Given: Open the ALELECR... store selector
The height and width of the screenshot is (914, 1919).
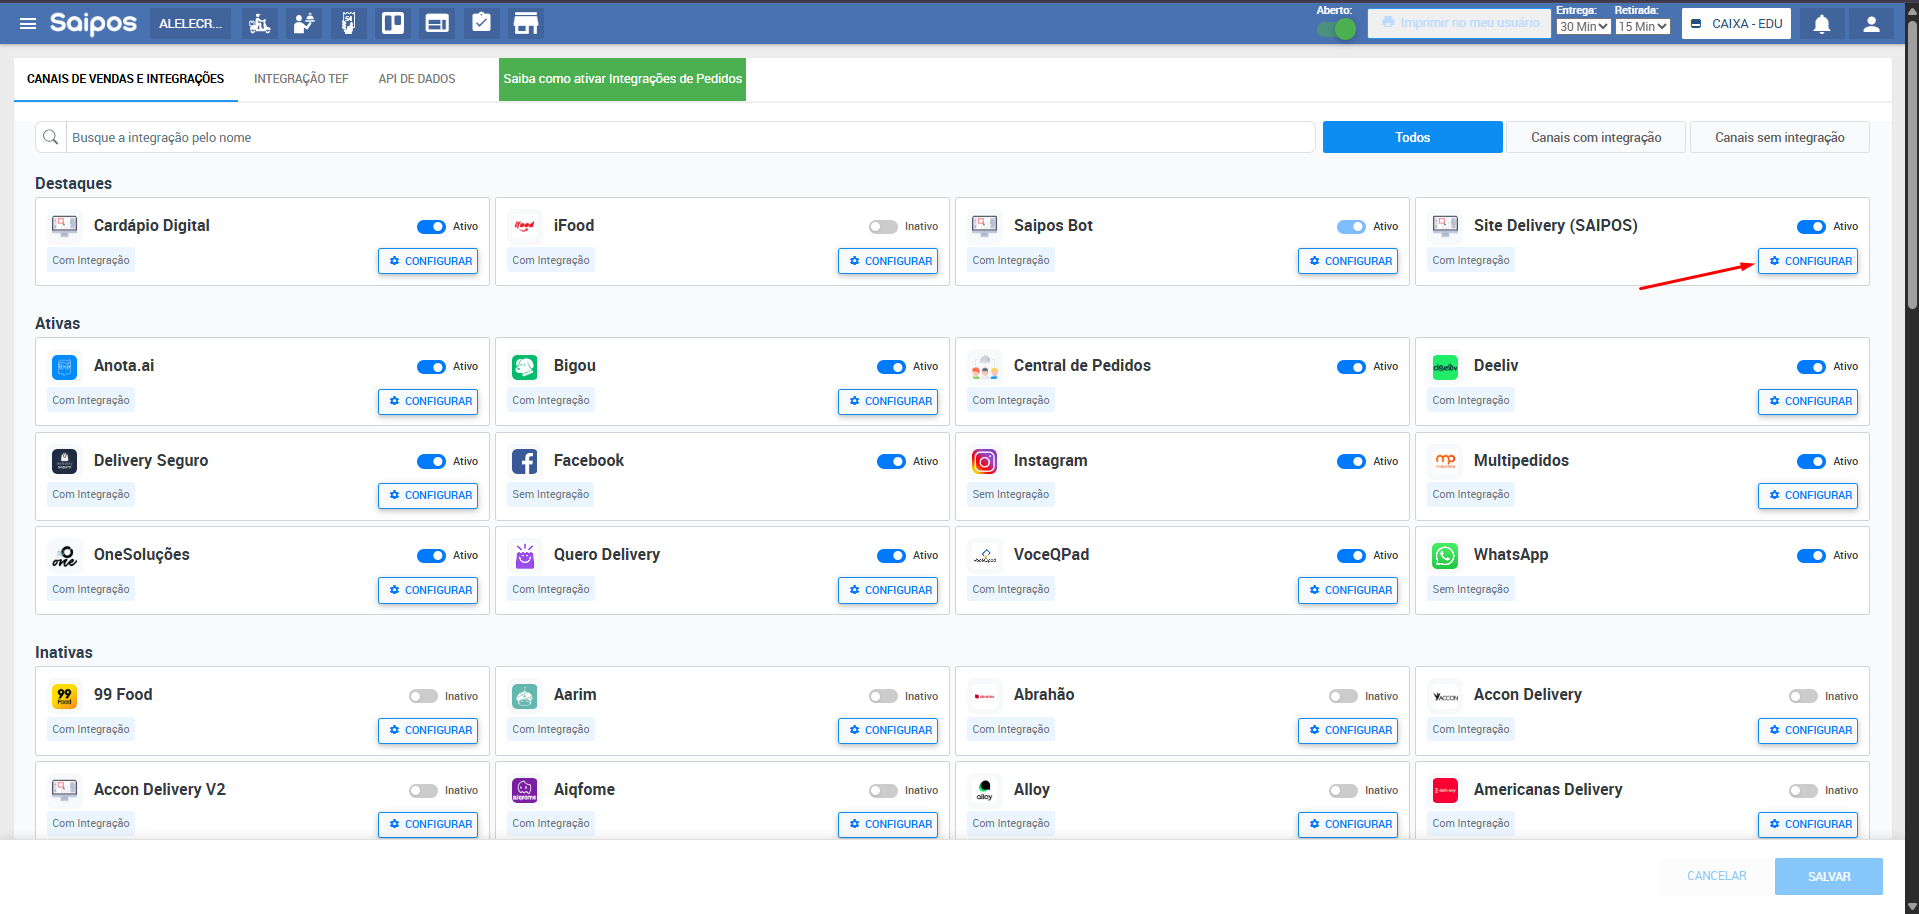Looking at the screenshot, I should (x=190, y=23).
